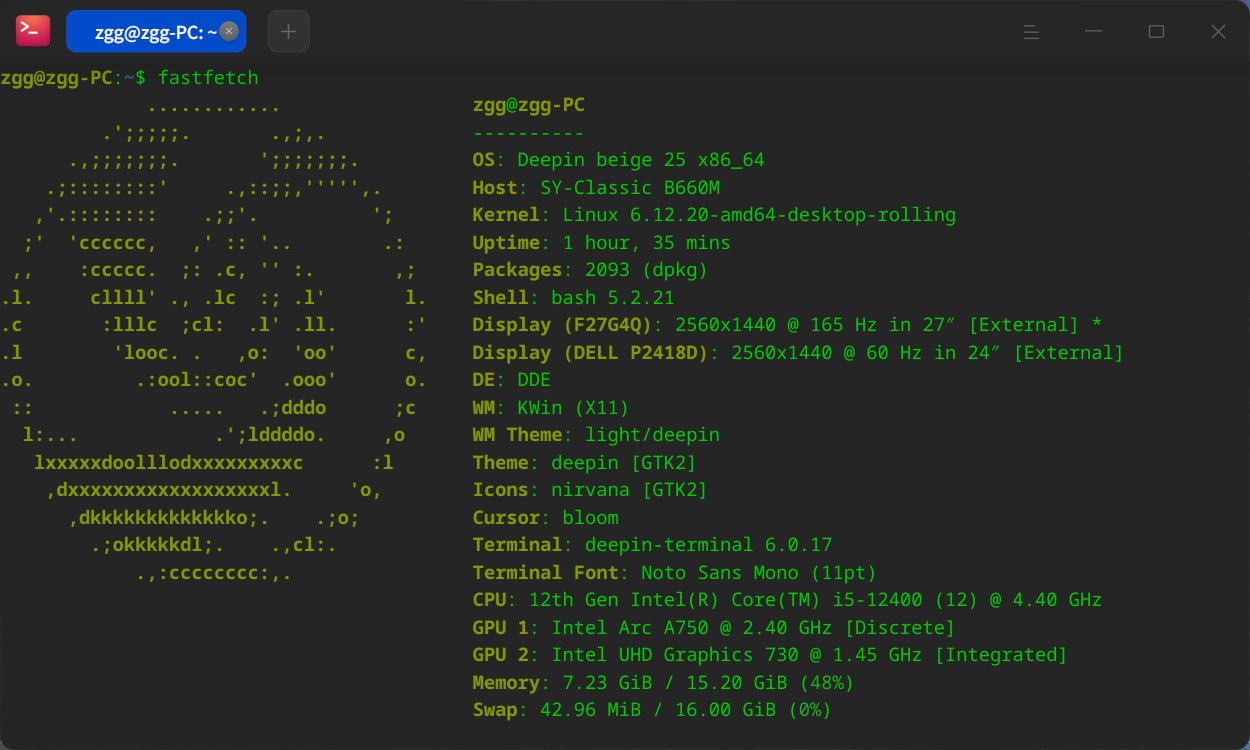
Task: Maximize the terminal window
Action: coord(1156,32)
